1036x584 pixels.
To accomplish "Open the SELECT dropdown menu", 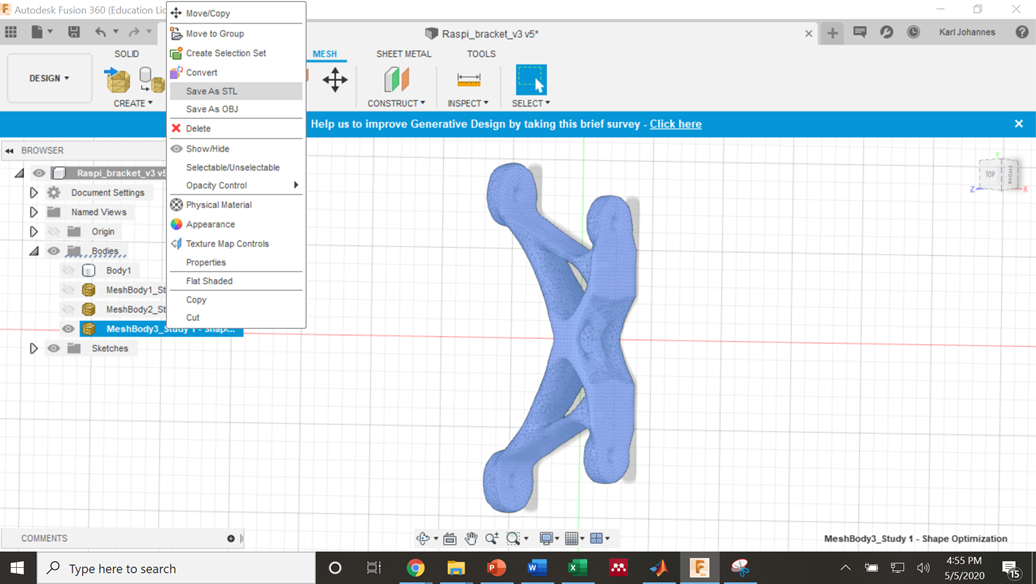I will point(531,103).
